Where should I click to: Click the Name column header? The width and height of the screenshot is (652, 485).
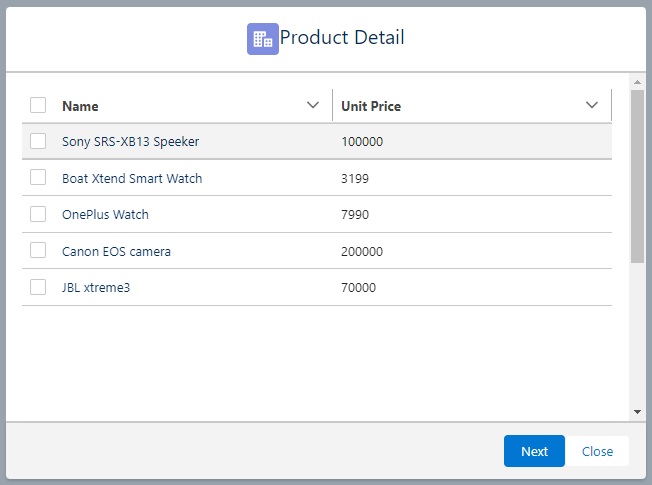click(80, 106)
